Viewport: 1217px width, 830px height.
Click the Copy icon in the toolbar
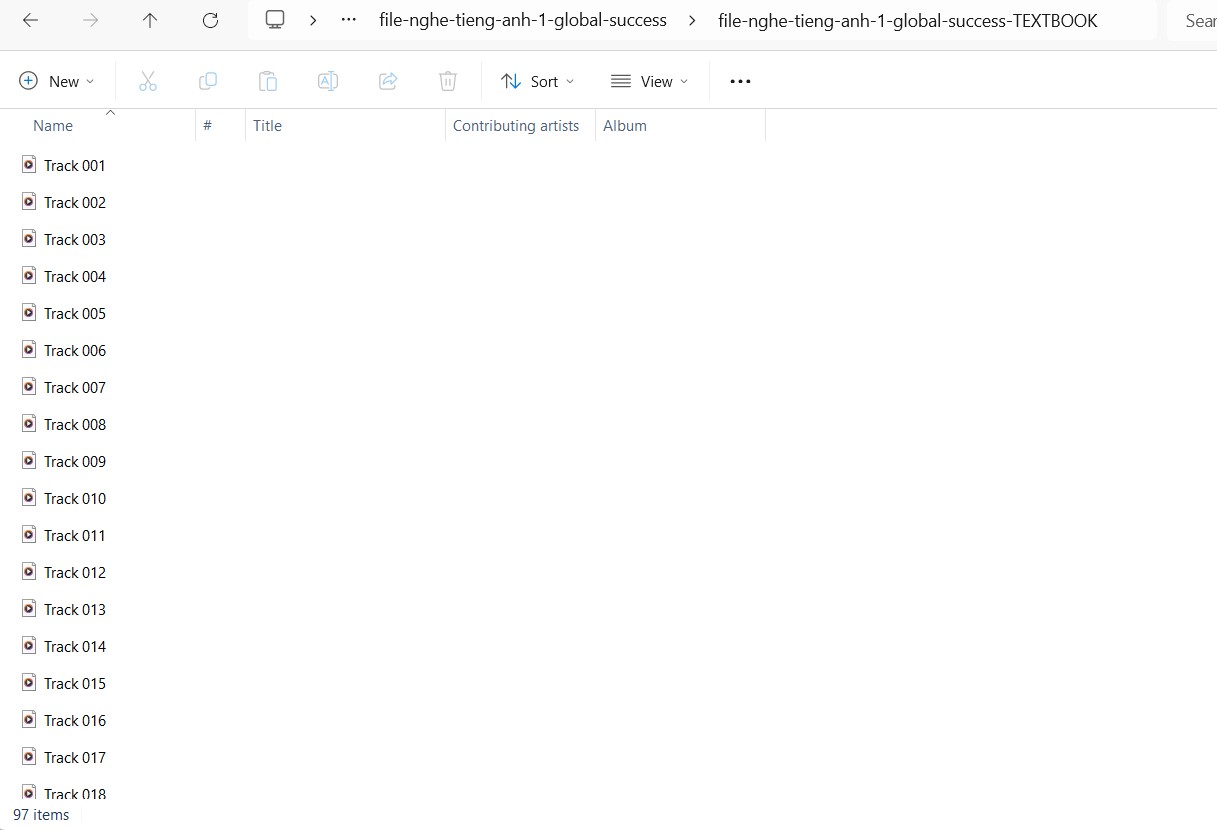point(208,81)
